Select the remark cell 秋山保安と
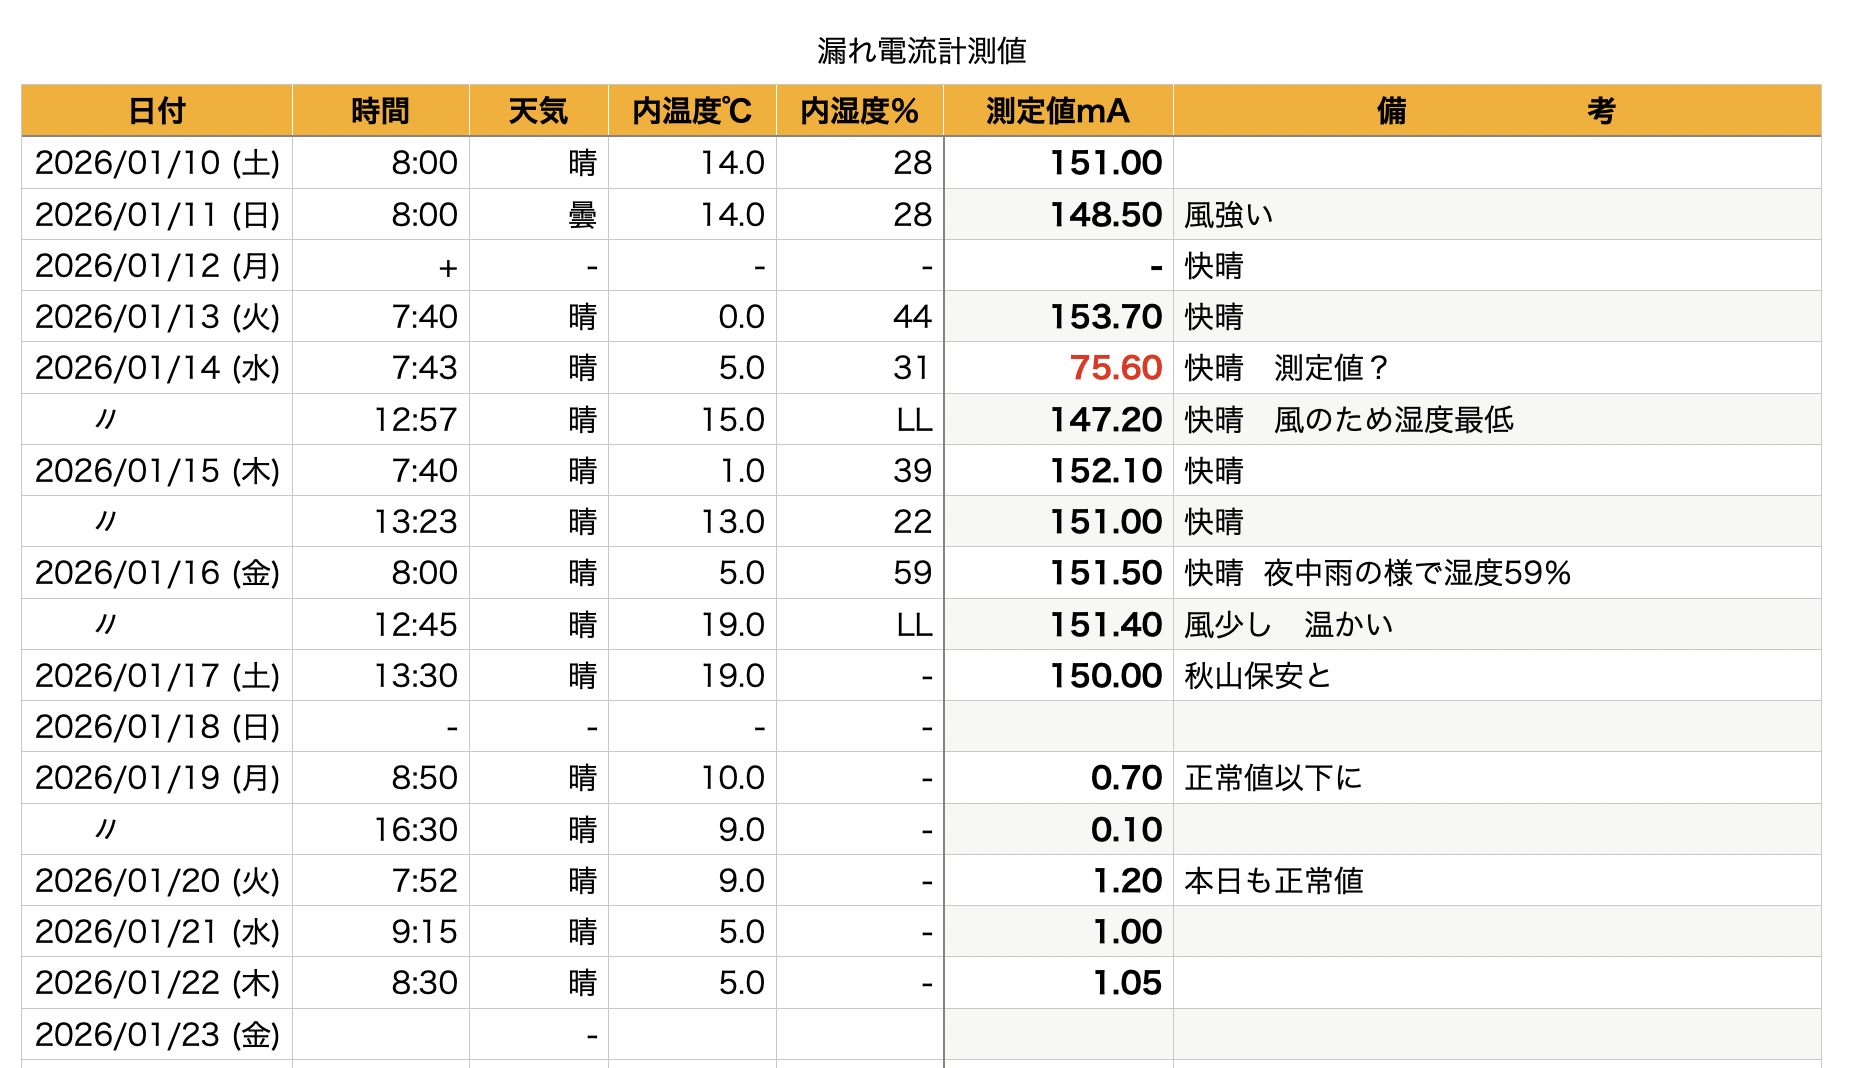The height and width of the screenshot is (1068, 1854). coord(1258,676)
